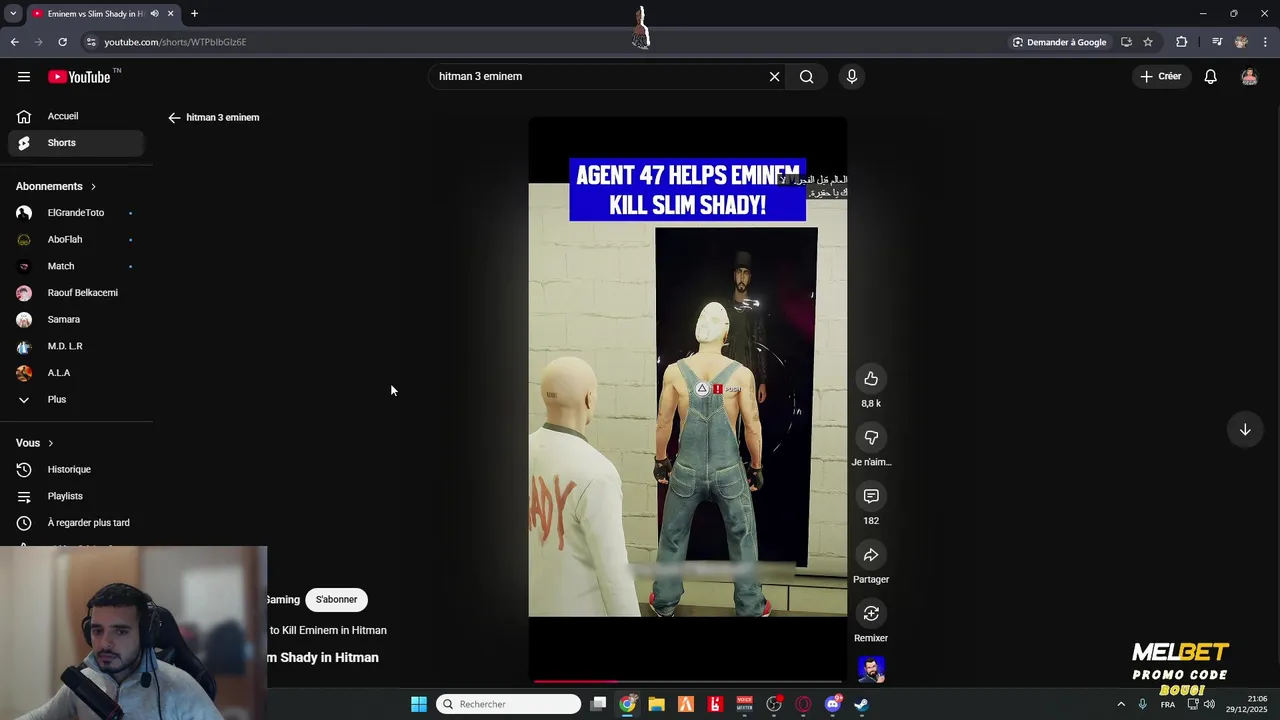
Task: Open Steam from taskbar
Action: pyautogui.click(x=861, y=704)
